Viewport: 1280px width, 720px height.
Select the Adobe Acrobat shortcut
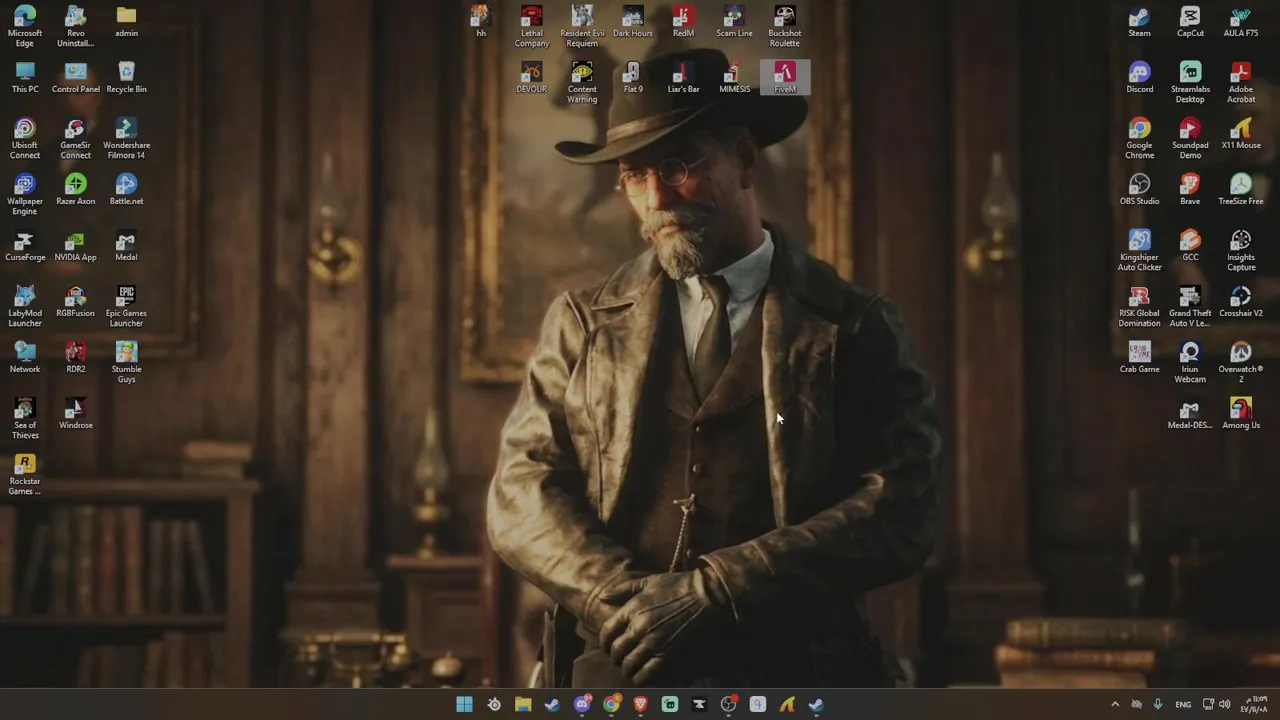[1241, 82]
